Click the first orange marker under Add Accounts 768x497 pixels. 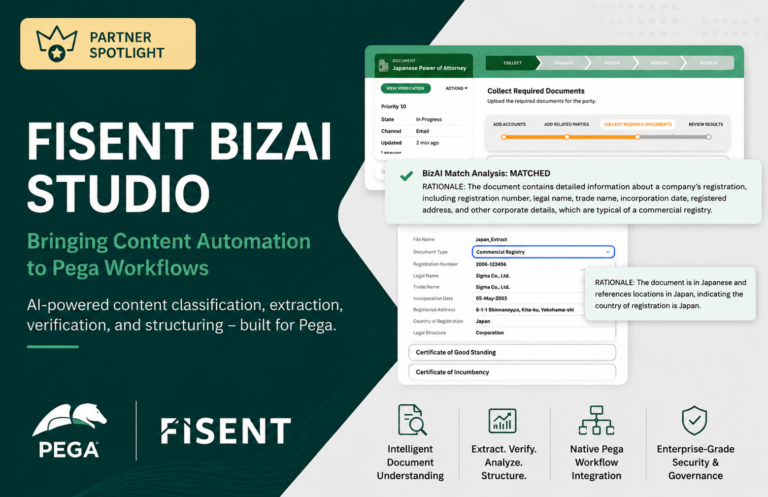click(x=504, y=137)
